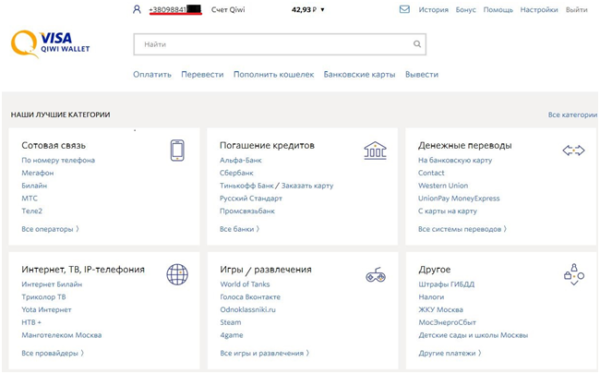This screenshot has height=374, width=600.
Task: Click the mobile phone category icon
Action: (x=177, y=150)
